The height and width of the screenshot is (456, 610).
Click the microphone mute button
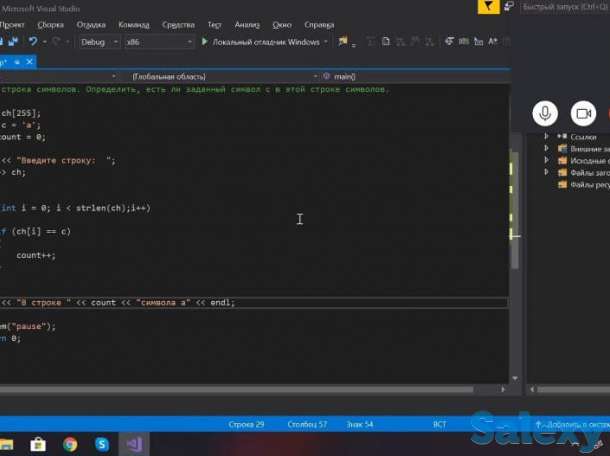545,113
